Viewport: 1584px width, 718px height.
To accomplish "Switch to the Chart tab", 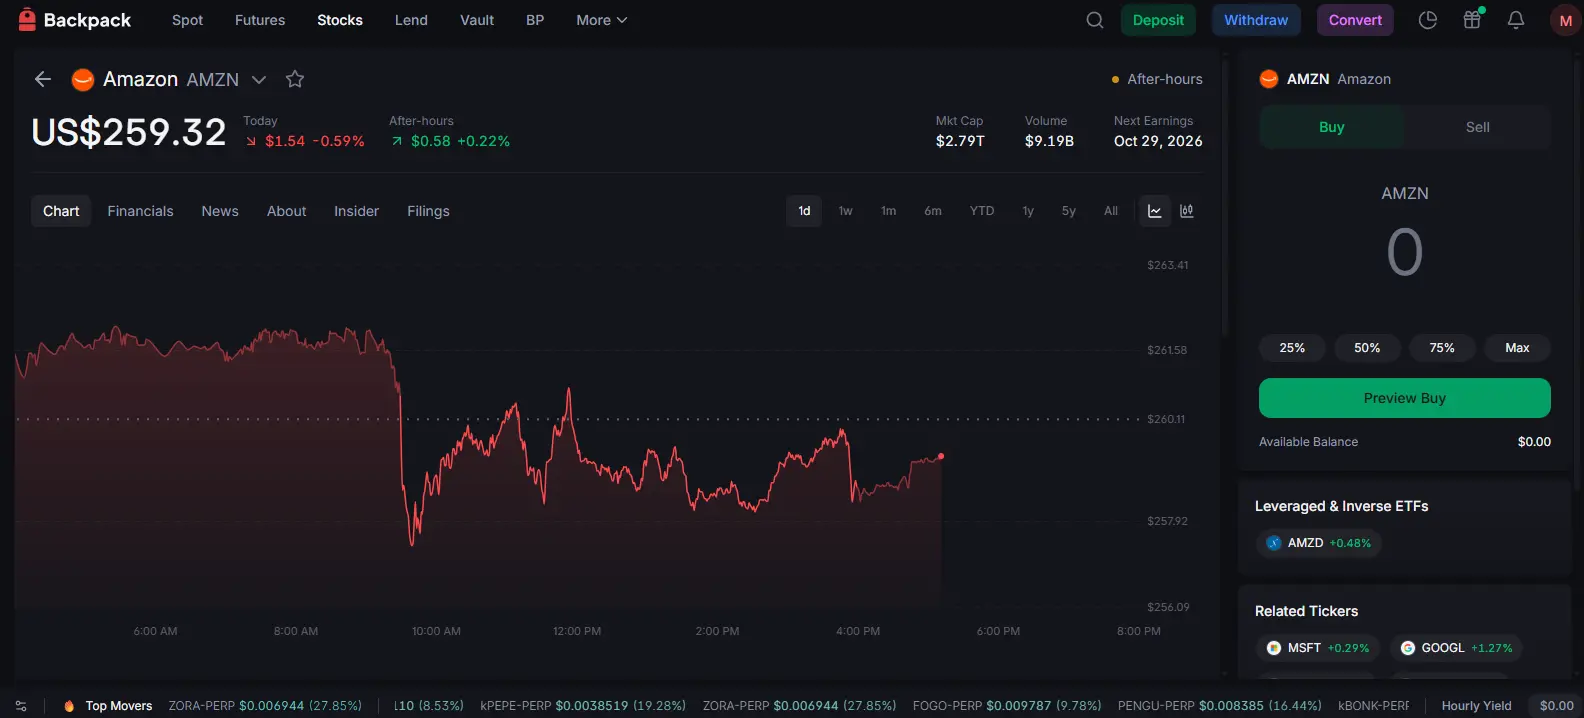I will (61, 211).
